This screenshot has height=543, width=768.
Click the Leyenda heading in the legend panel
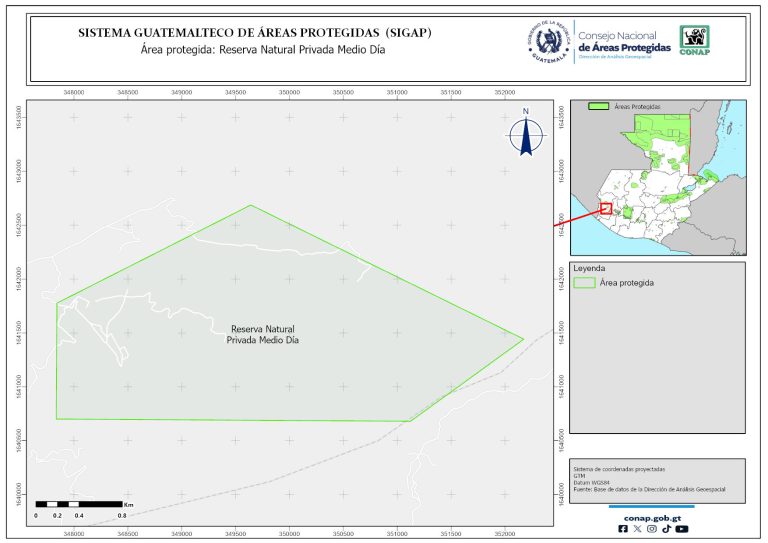coord(589,268)
